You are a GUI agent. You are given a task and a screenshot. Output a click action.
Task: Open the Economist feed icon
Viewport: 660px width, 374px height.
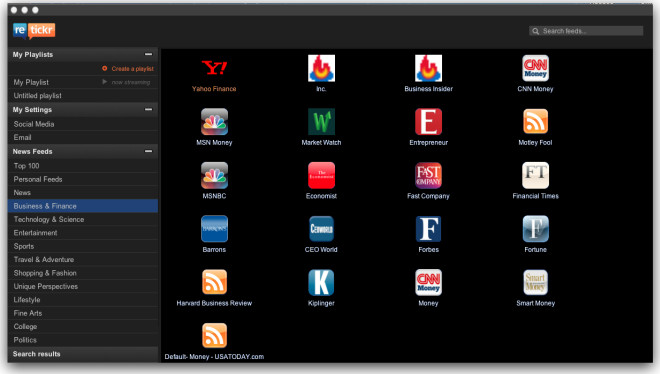[x=321, y=175]
